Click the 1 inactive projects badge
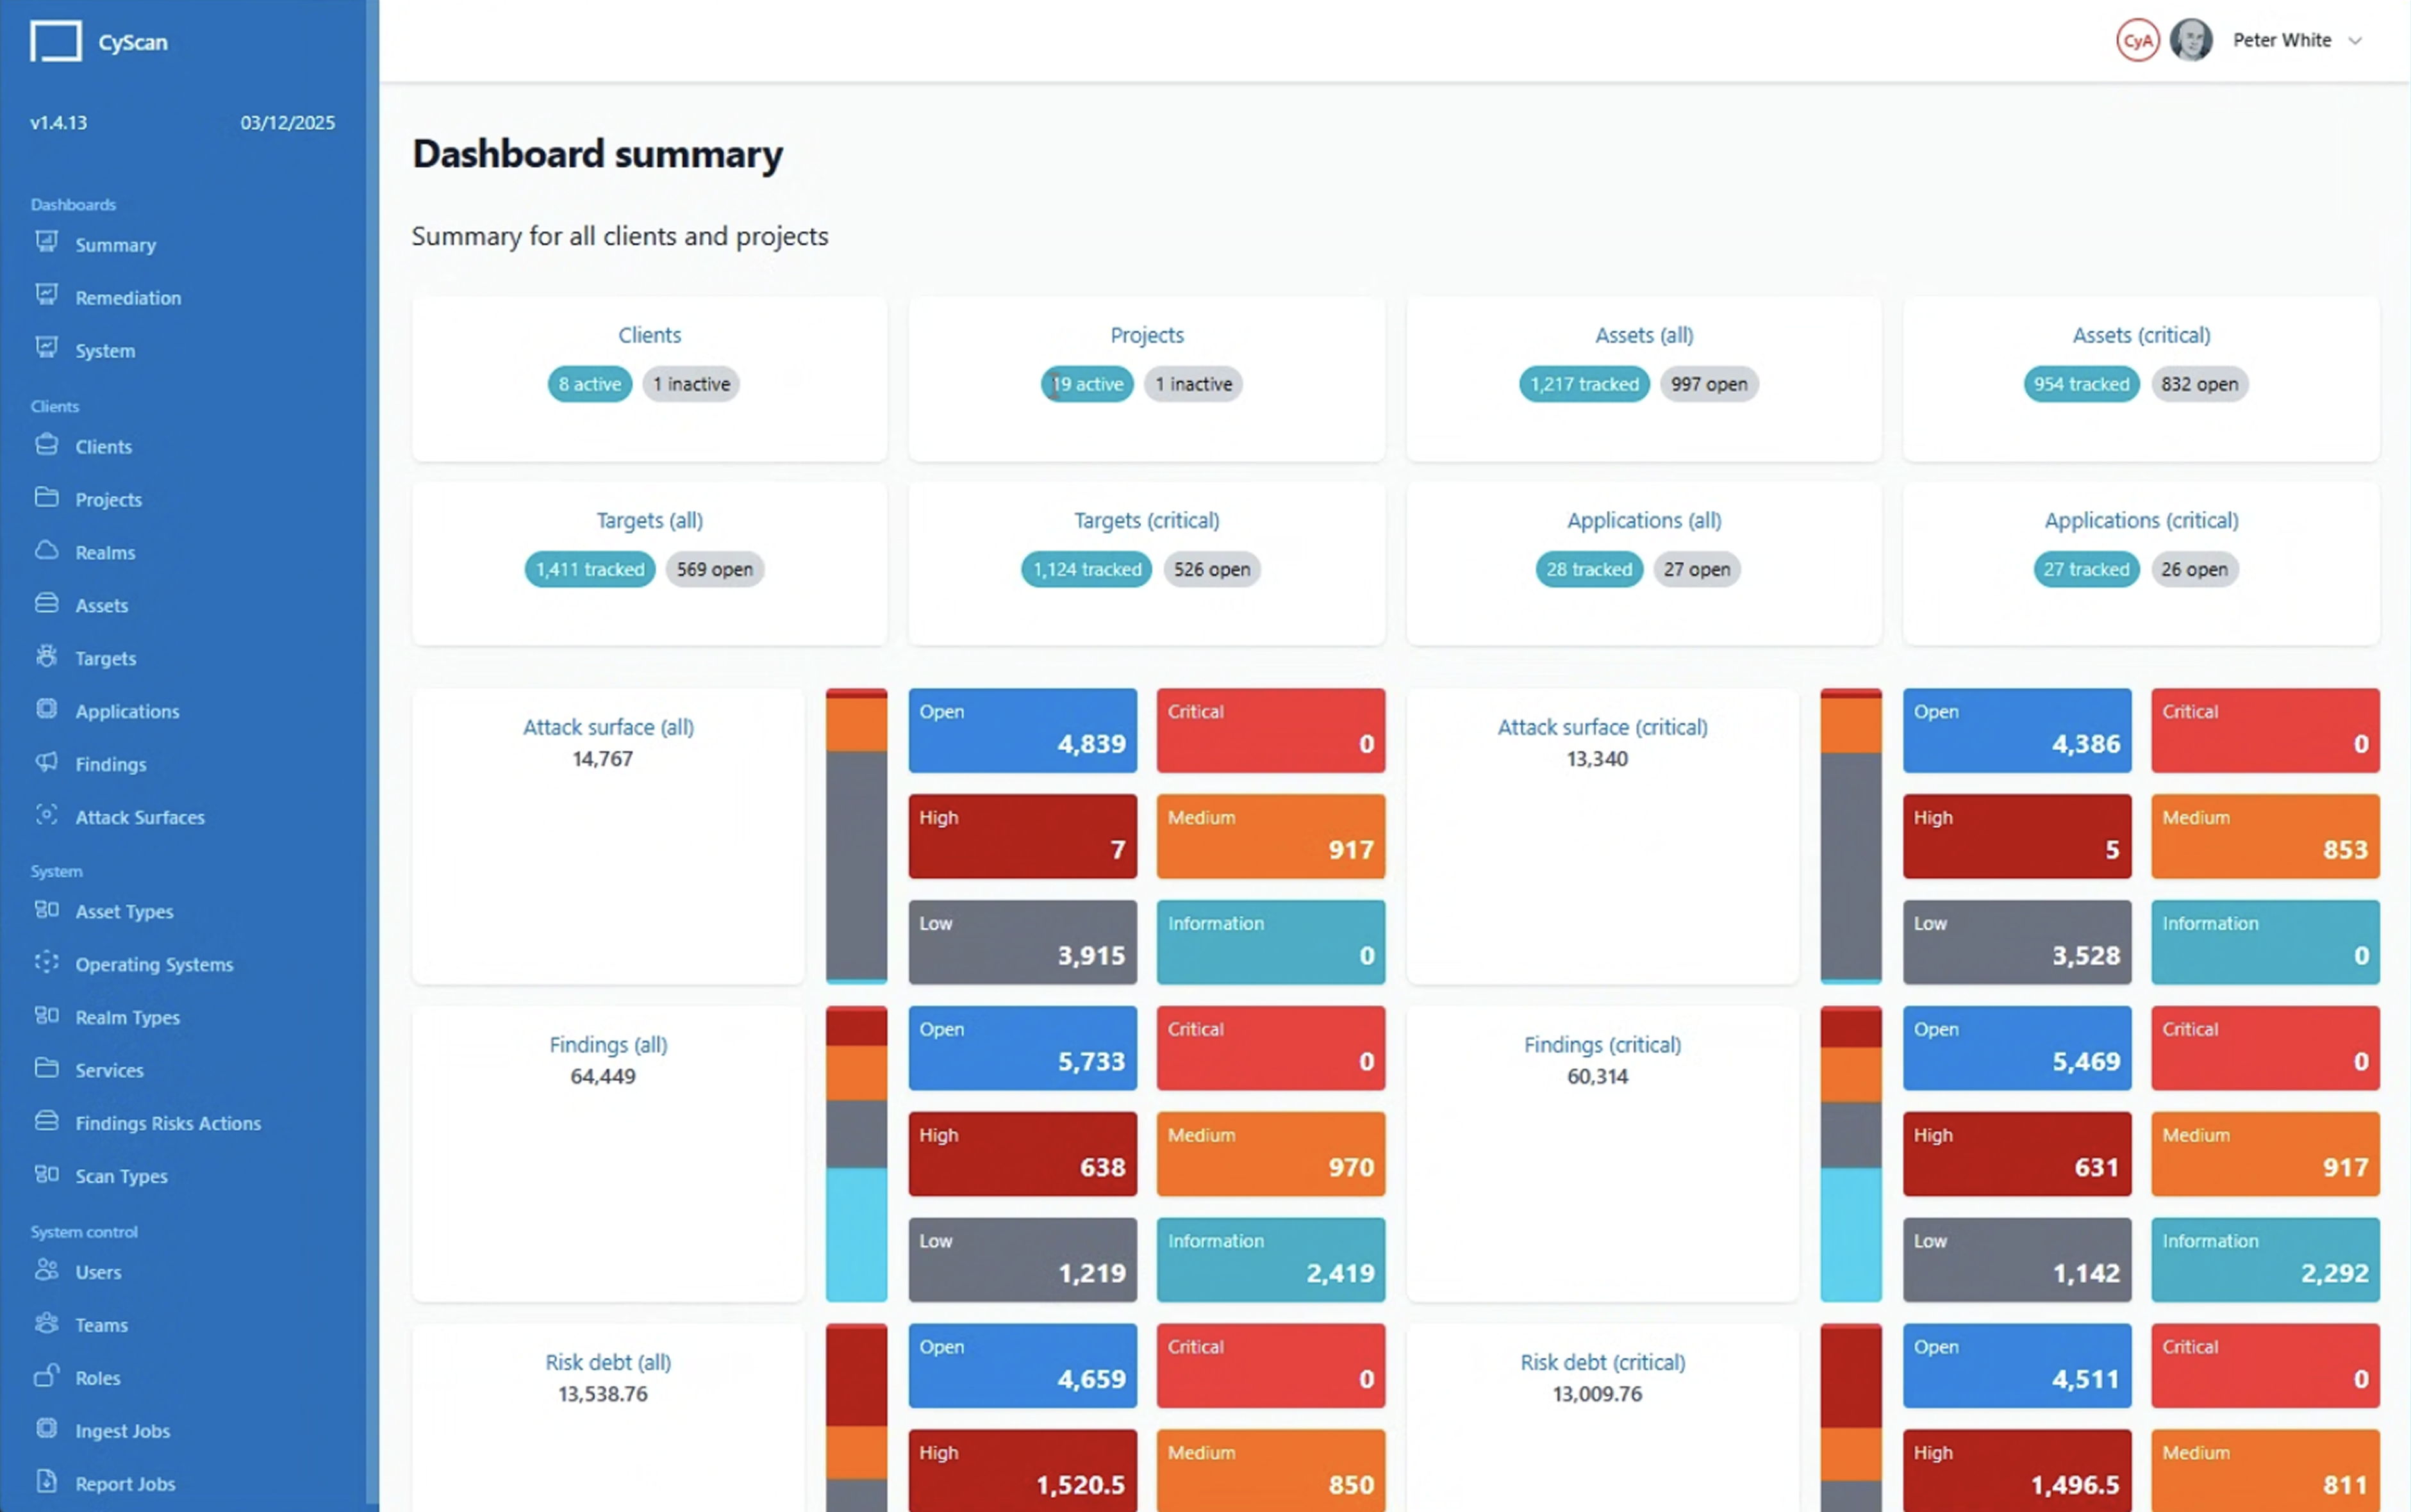The image size is (2411, 1512). tap(1194, 384)
